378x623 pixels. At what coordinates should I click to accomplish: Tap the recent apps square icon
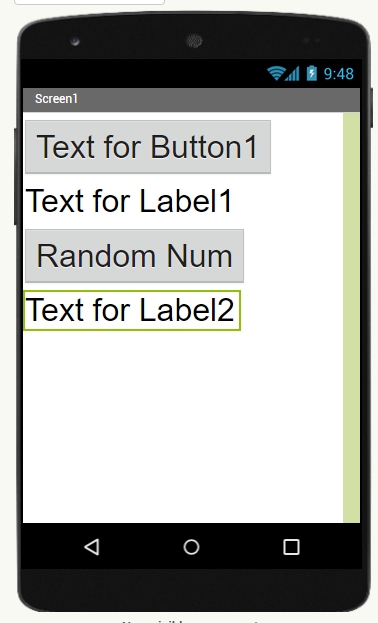(x=291, y=547)
